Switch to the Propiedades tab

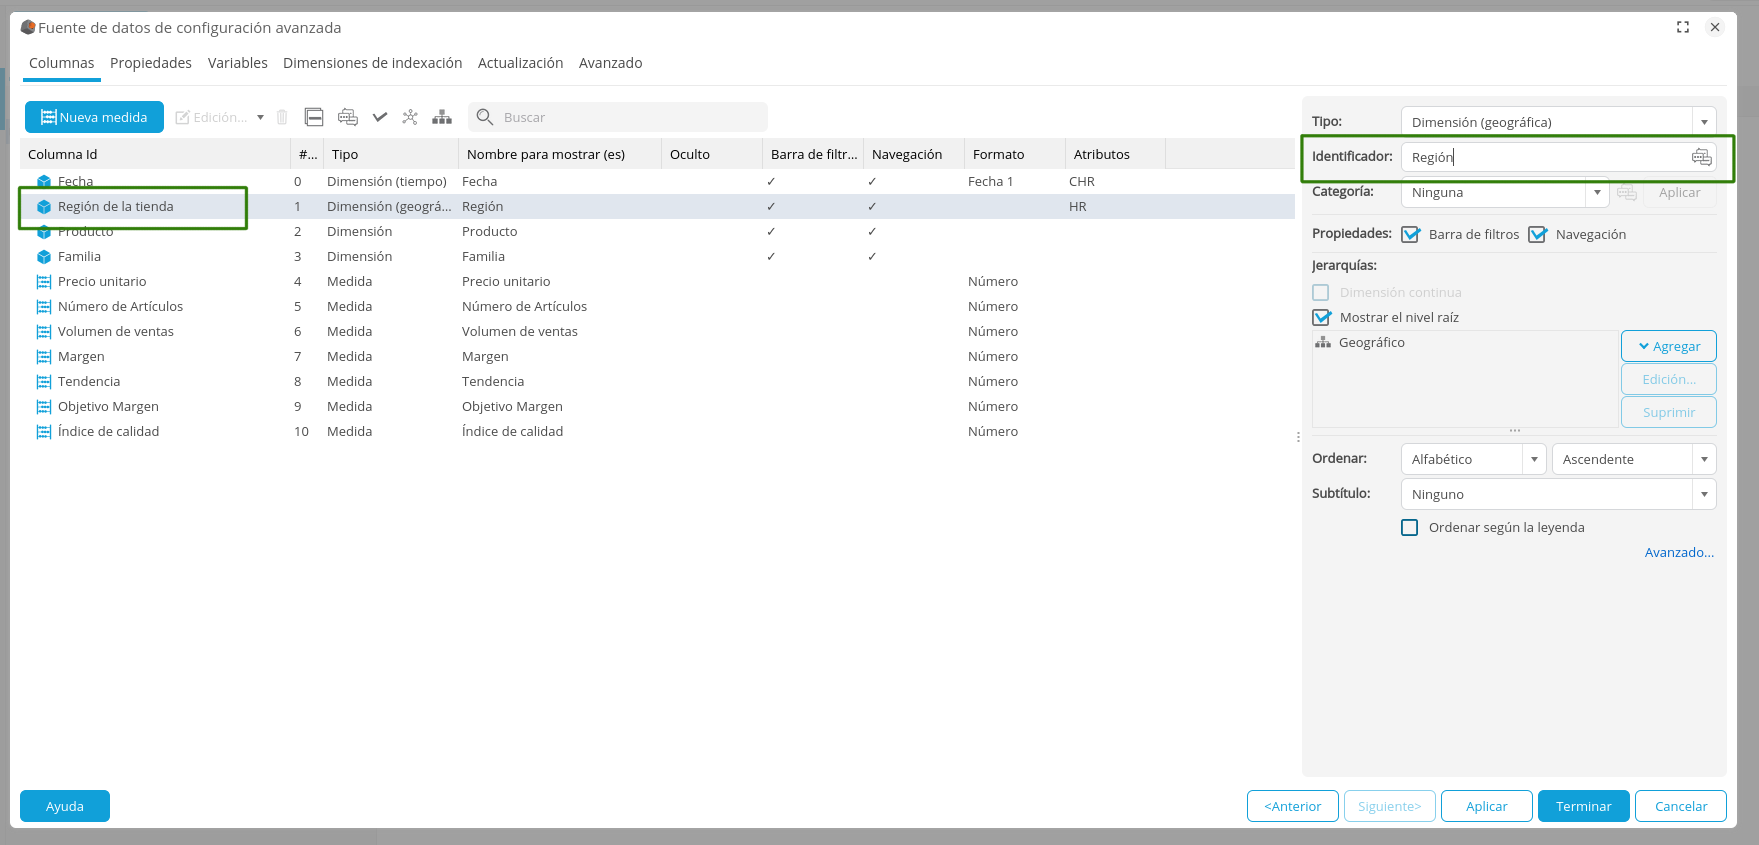pos(151,63)
